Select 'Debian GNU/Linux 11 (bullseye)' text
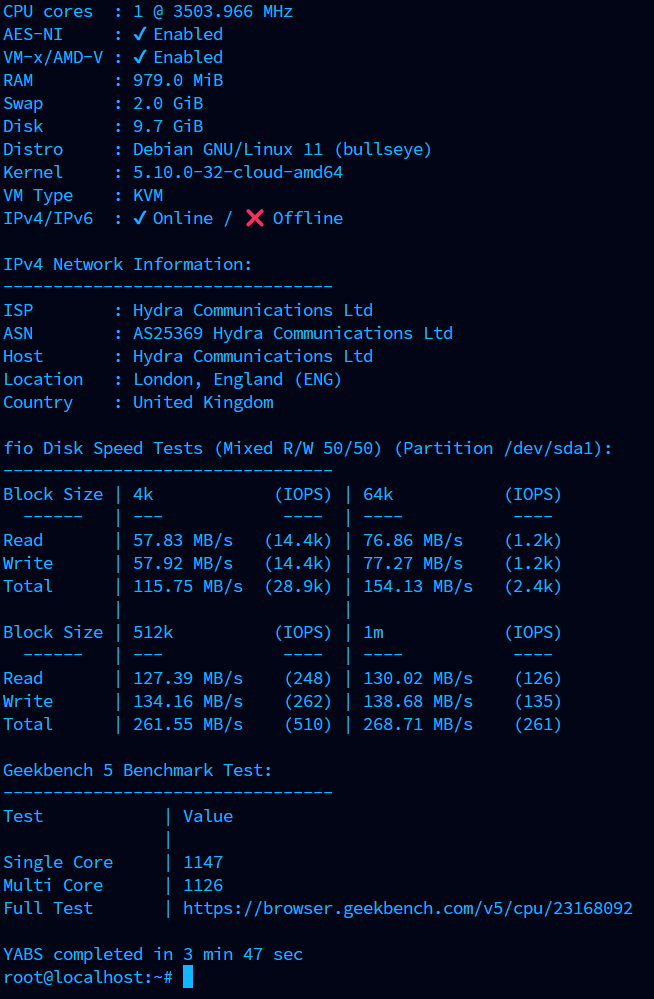Screen dimensions: 654x999 click(282, 150)
